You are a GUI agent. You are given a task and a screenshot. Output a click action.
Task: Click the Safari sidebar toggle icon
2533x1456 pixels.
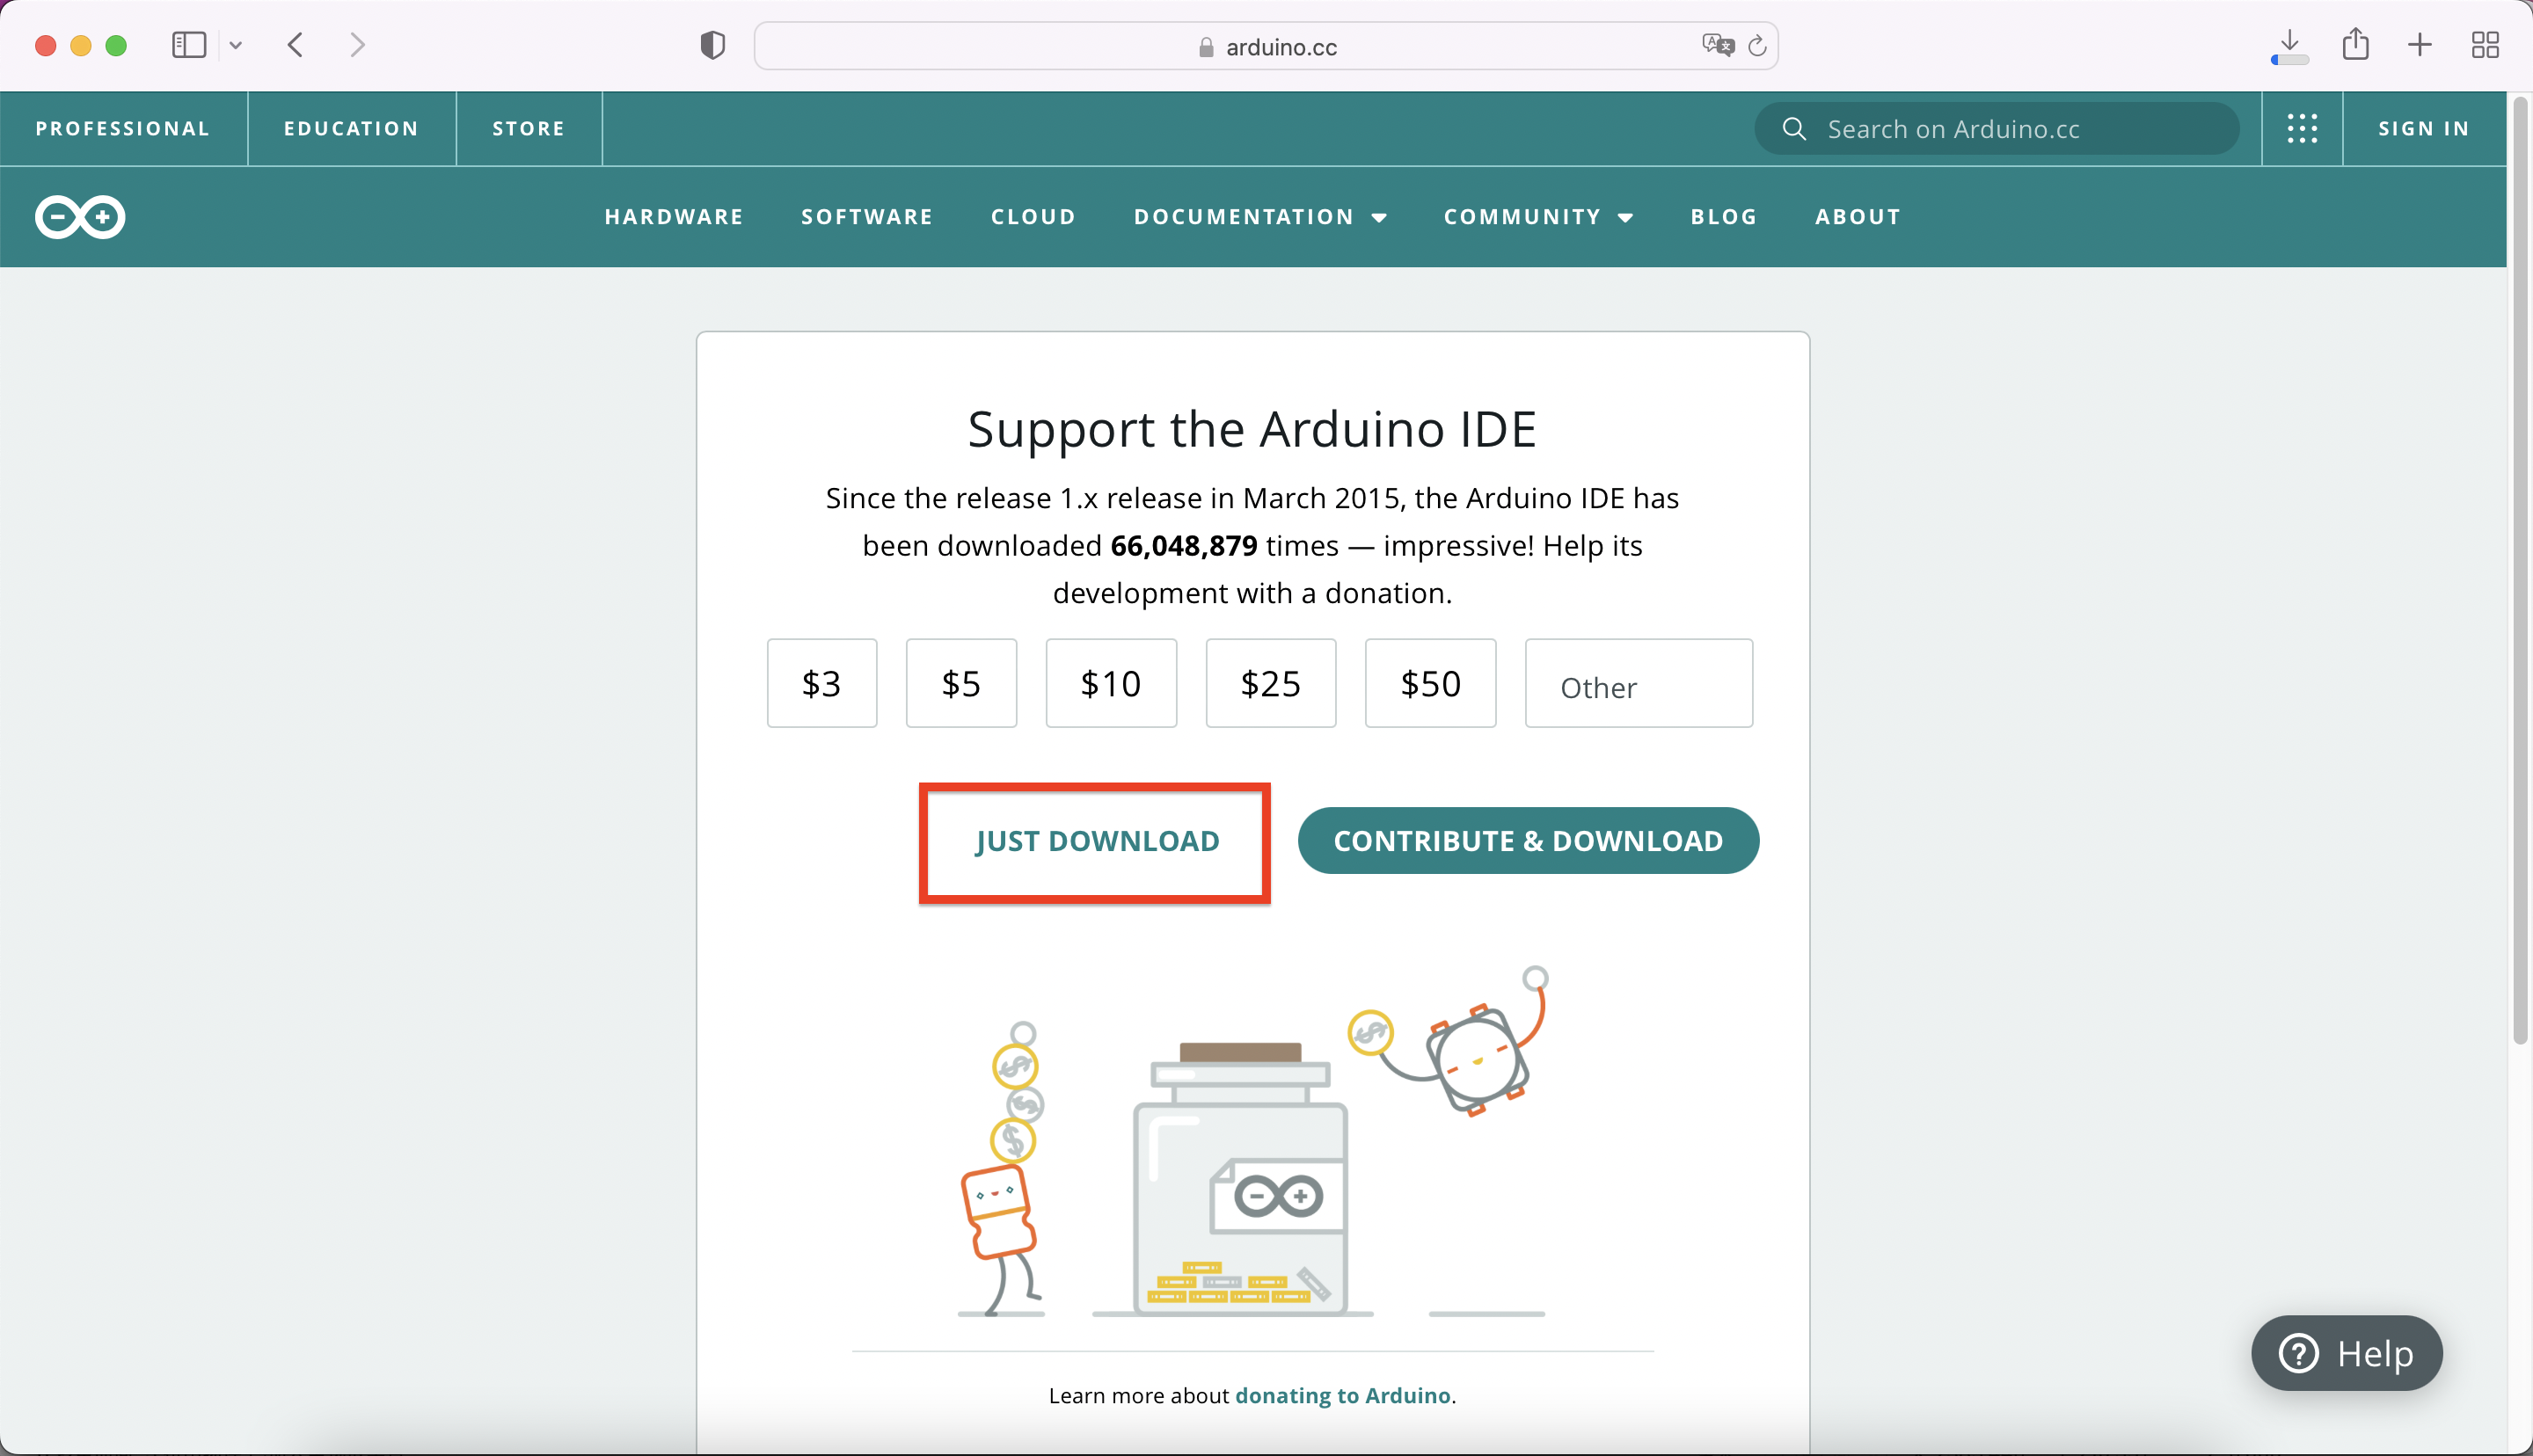pos(189,45)
